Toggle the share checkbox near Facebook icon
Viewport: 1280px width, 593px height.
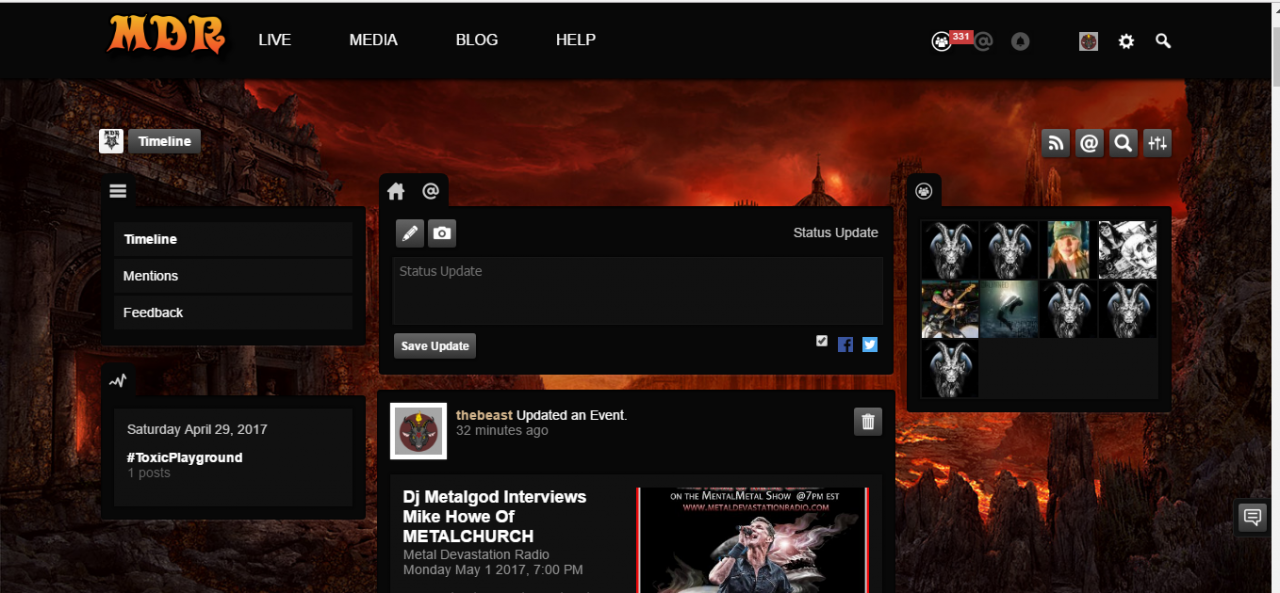(822, 341)
